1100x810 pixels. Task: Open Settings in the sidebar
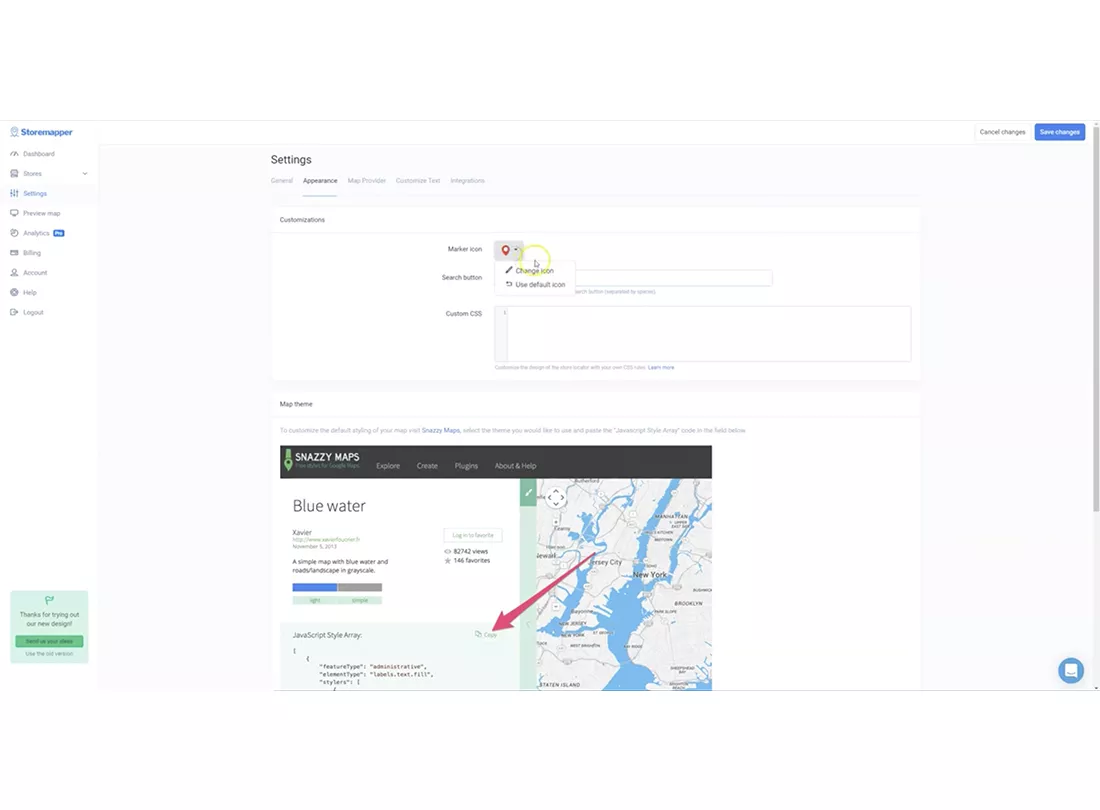35,194
